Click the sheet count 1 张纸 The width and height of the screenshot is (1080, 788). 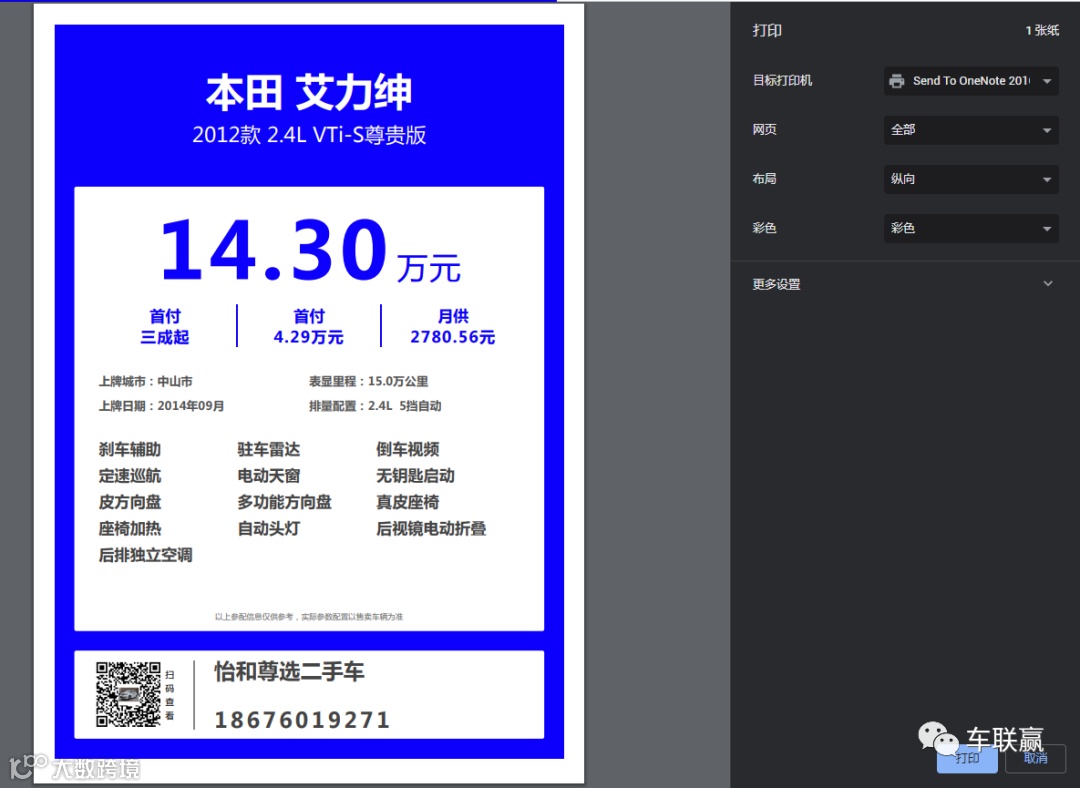click(1042, 30)
